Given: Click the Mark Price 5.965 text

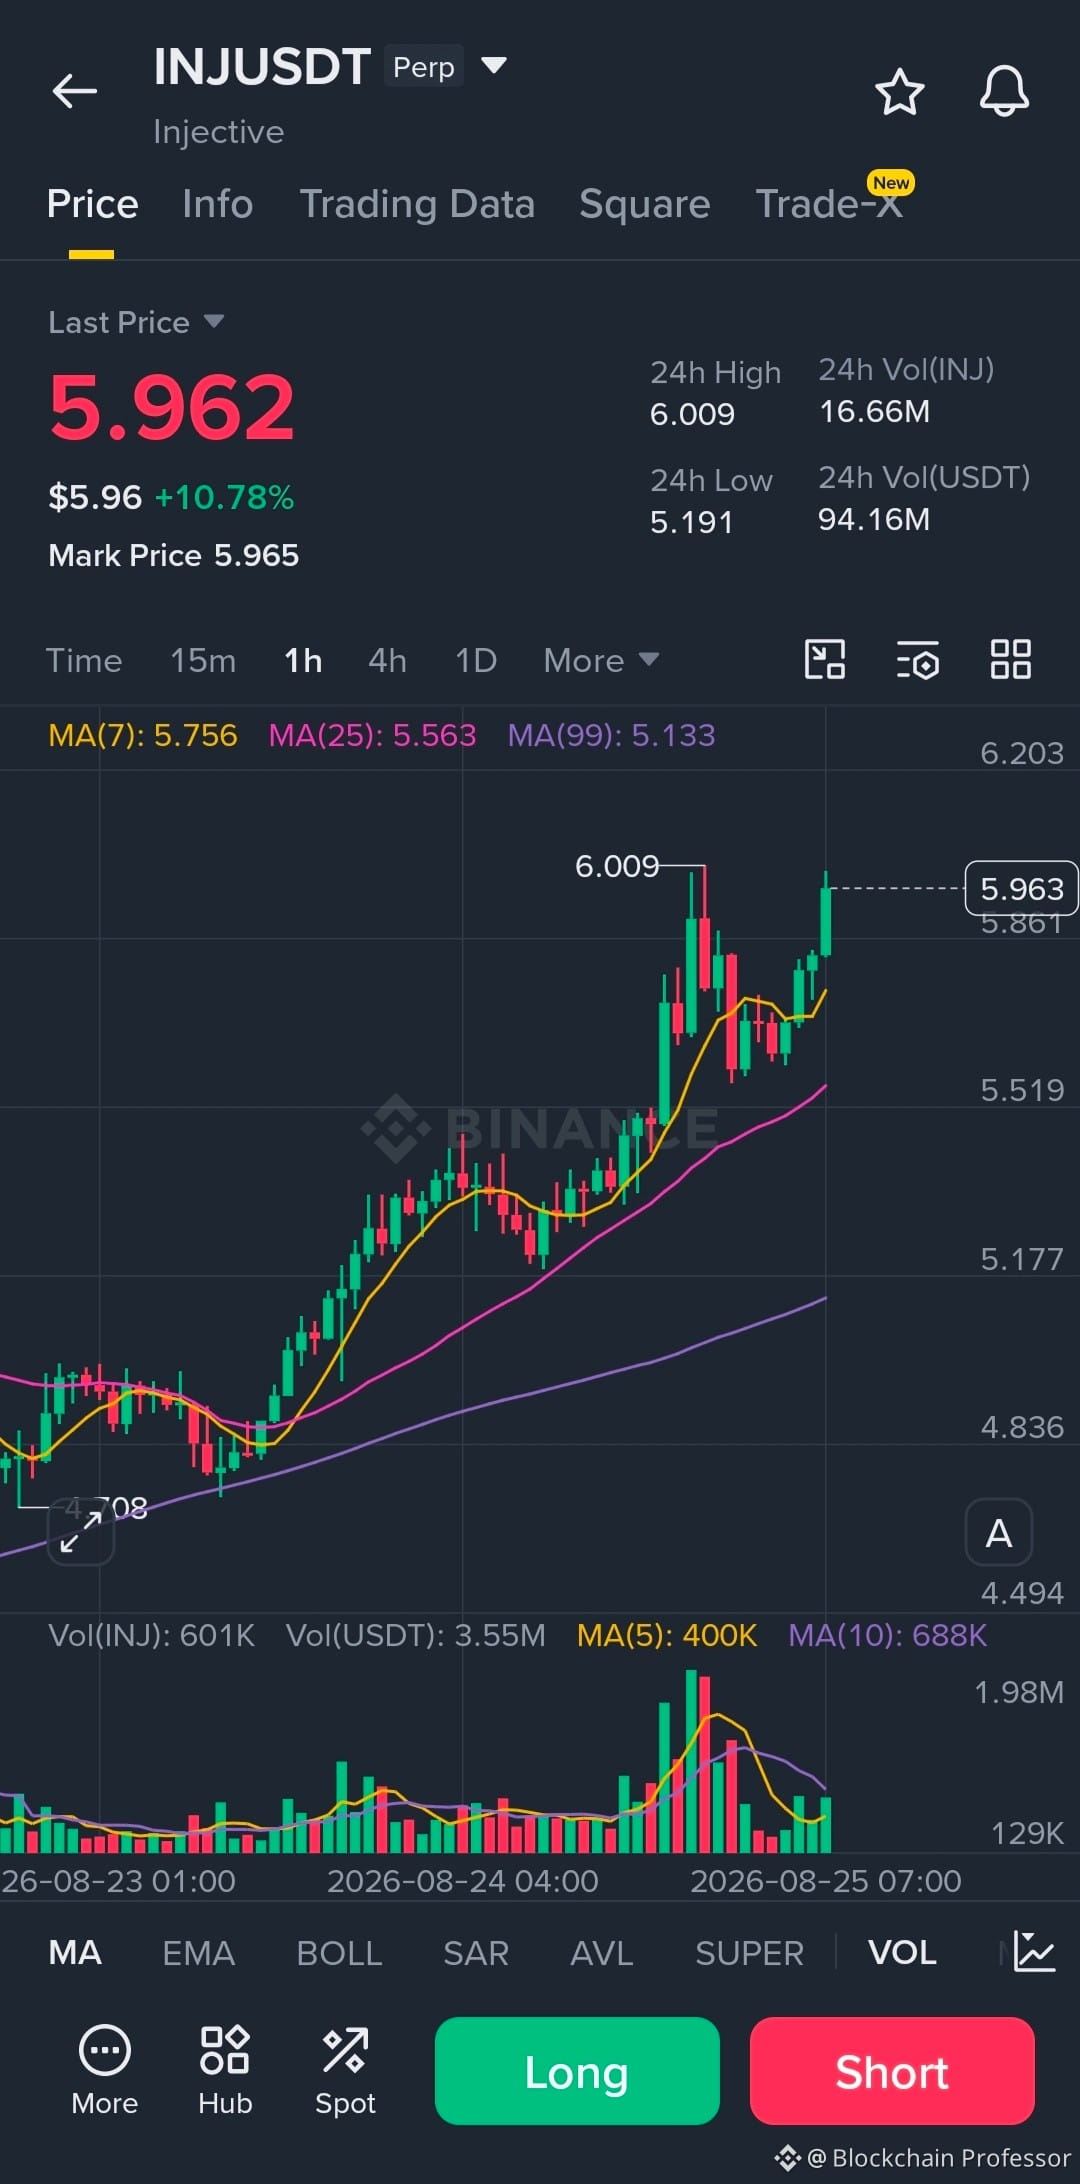Looking at the screenshot, I should coord(173,555).
